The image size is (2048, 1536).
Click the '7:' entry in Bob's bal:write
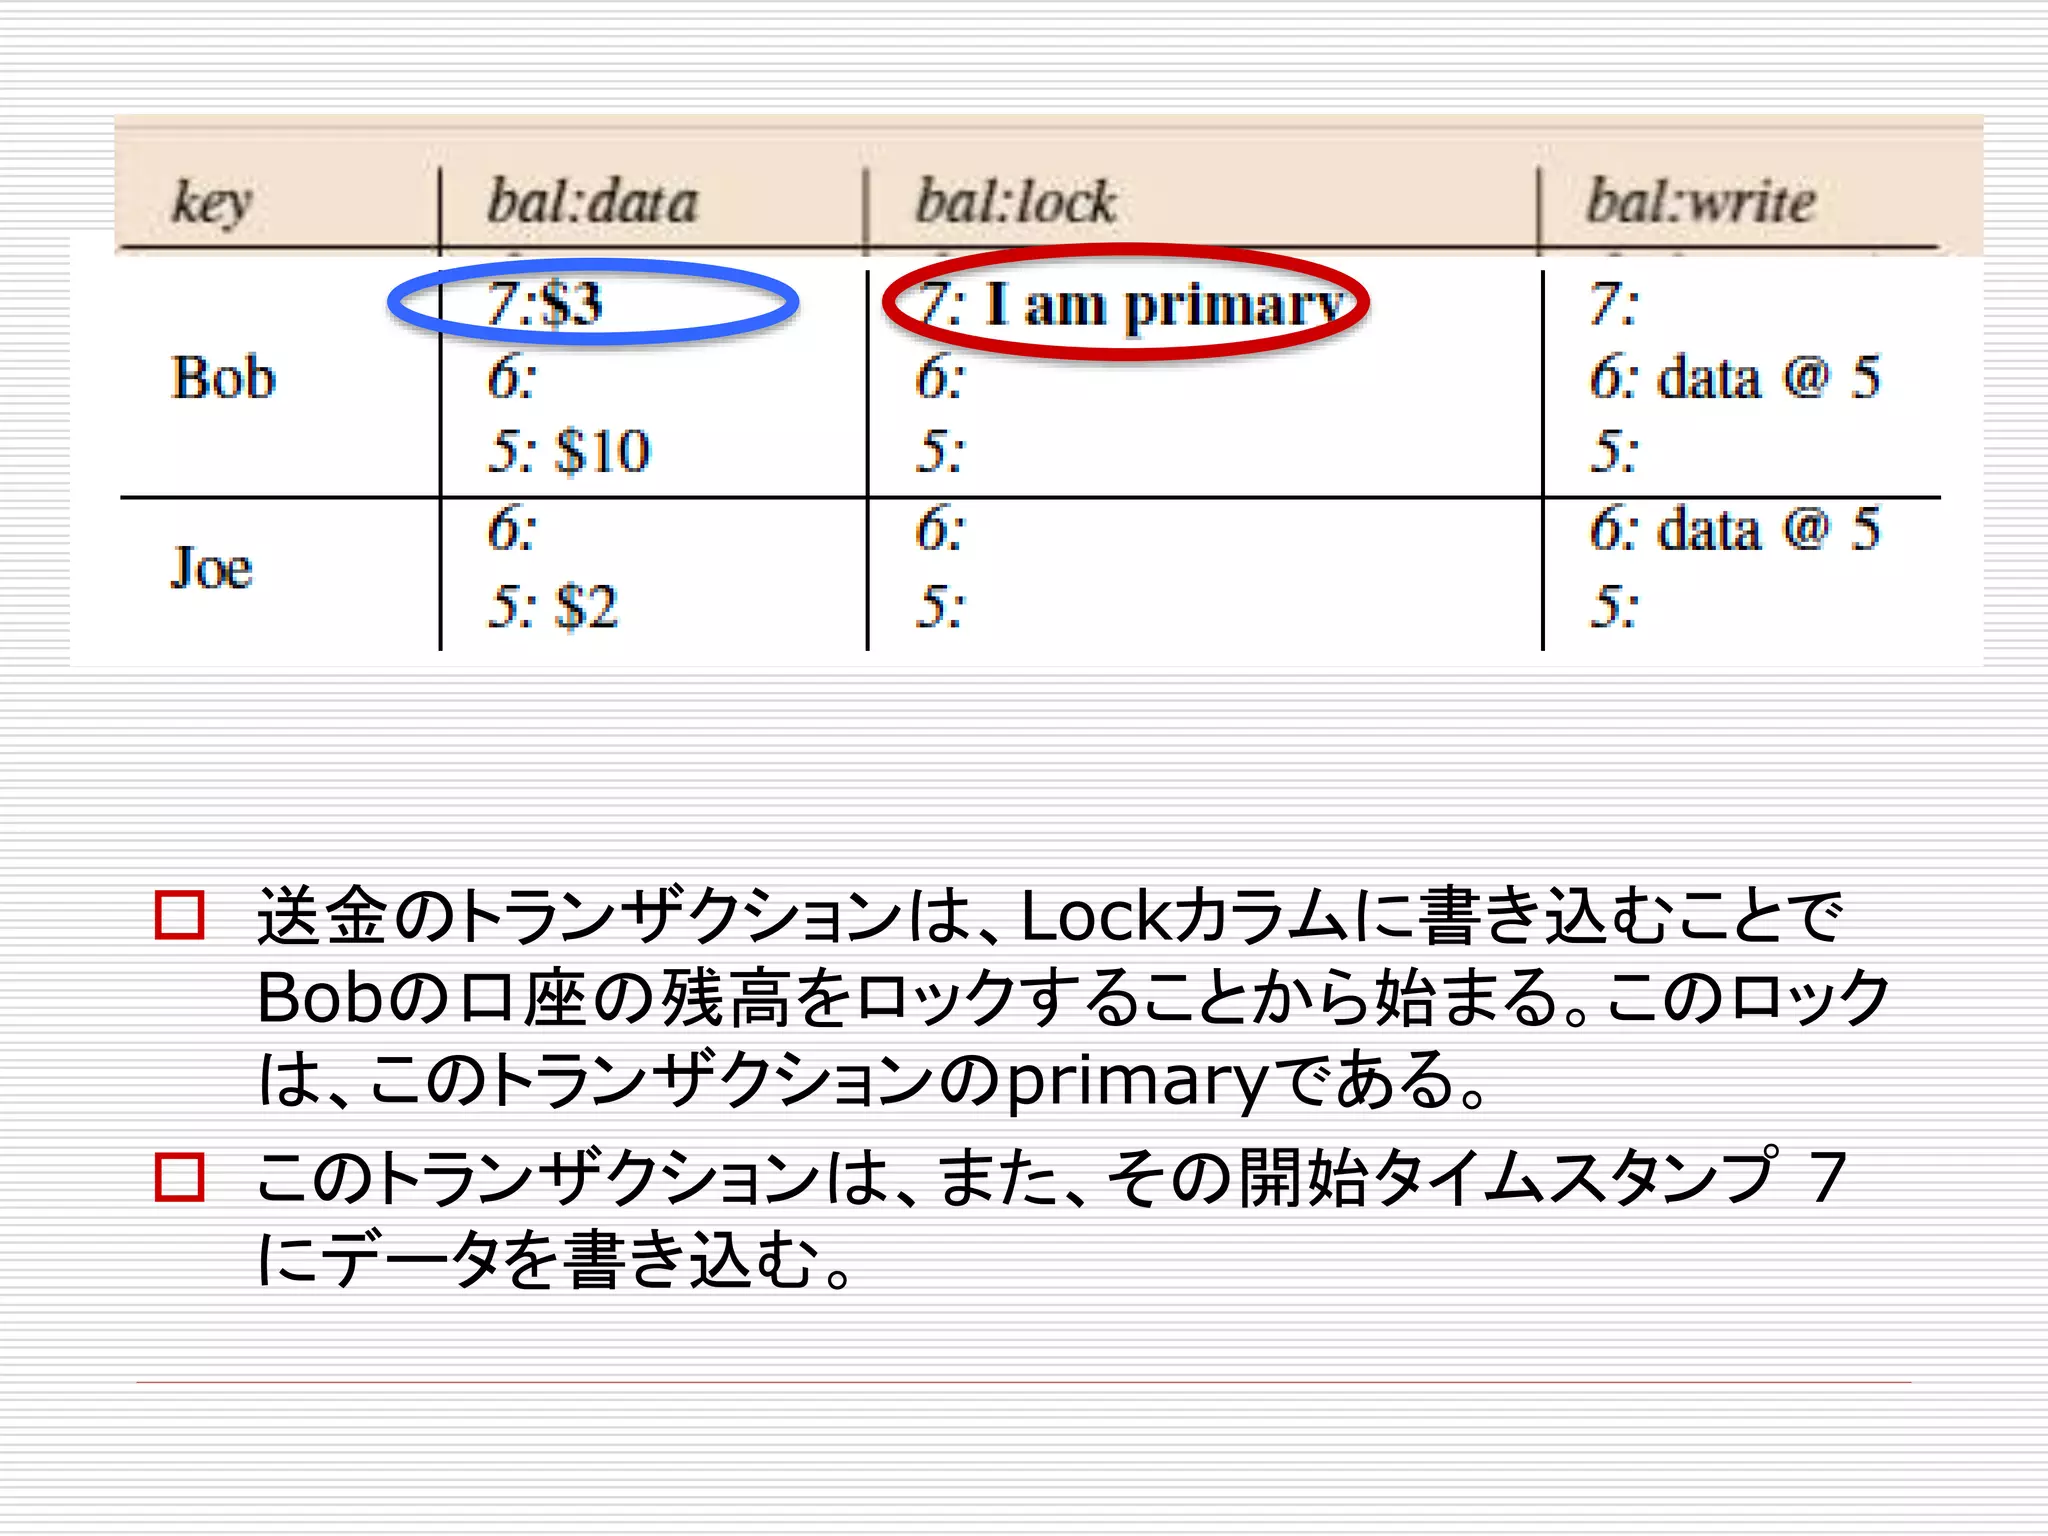[1613, 303]
